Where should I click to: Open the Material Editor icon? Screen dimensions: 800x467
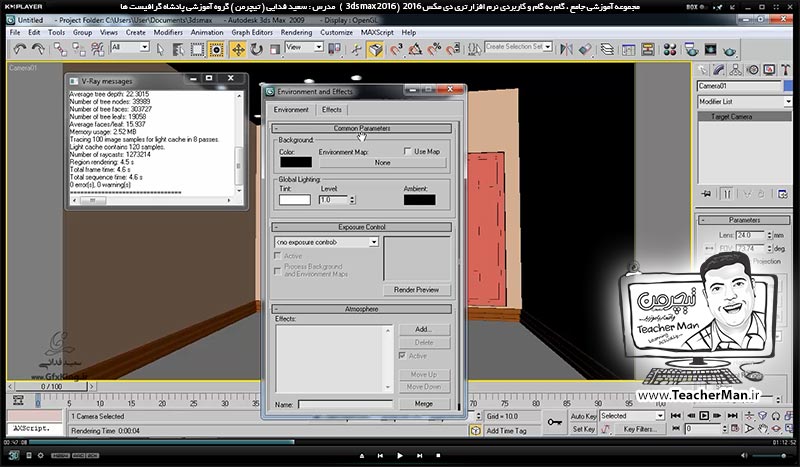tap(670, 50)
